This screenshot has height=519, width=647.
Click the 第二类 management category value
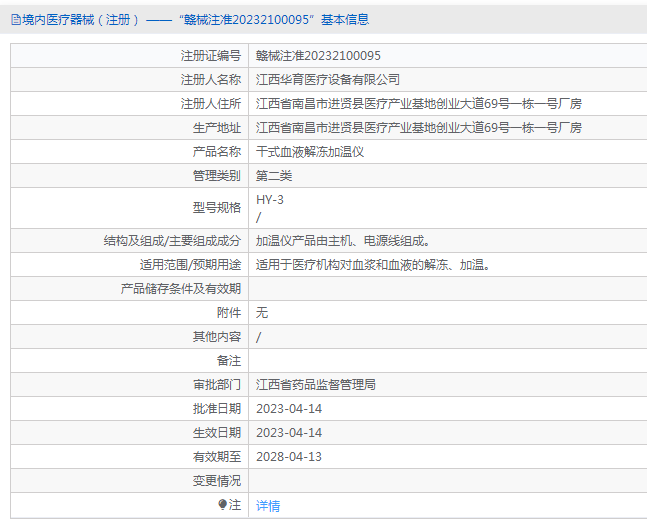(274, 176)
